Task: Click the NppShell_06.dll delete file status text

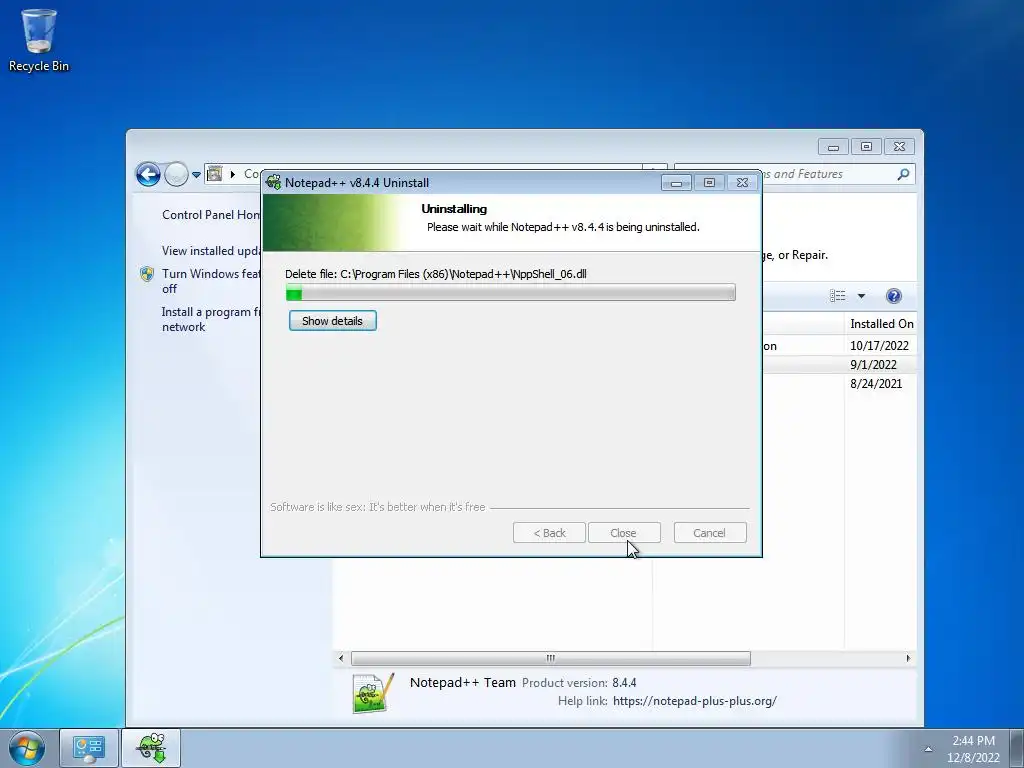Action: coord(436,274)
